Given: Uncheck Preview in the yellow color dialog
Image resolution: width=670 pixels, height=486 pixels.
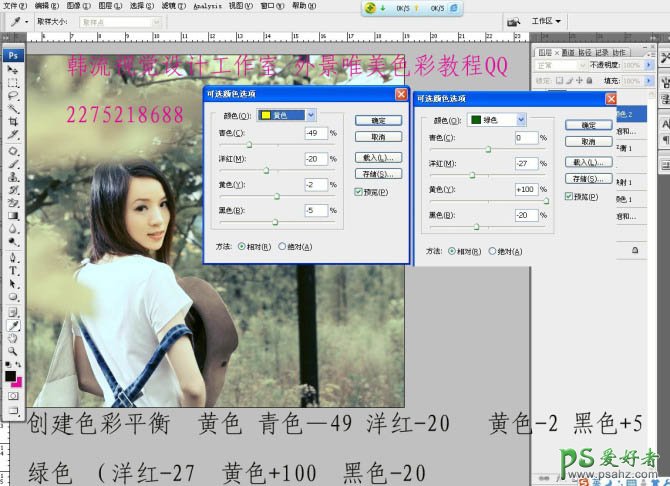Looking at the screenshot, I should click(x=359, y=192).
